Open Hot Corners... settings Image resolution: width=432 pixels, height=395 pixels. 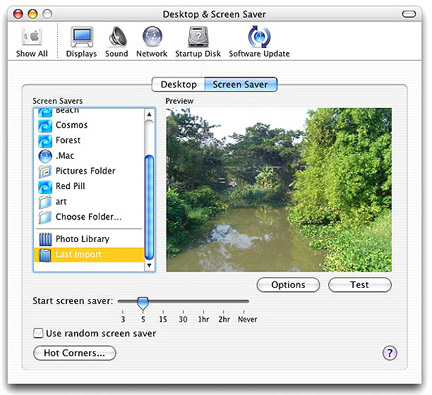(x=75, y=353)
